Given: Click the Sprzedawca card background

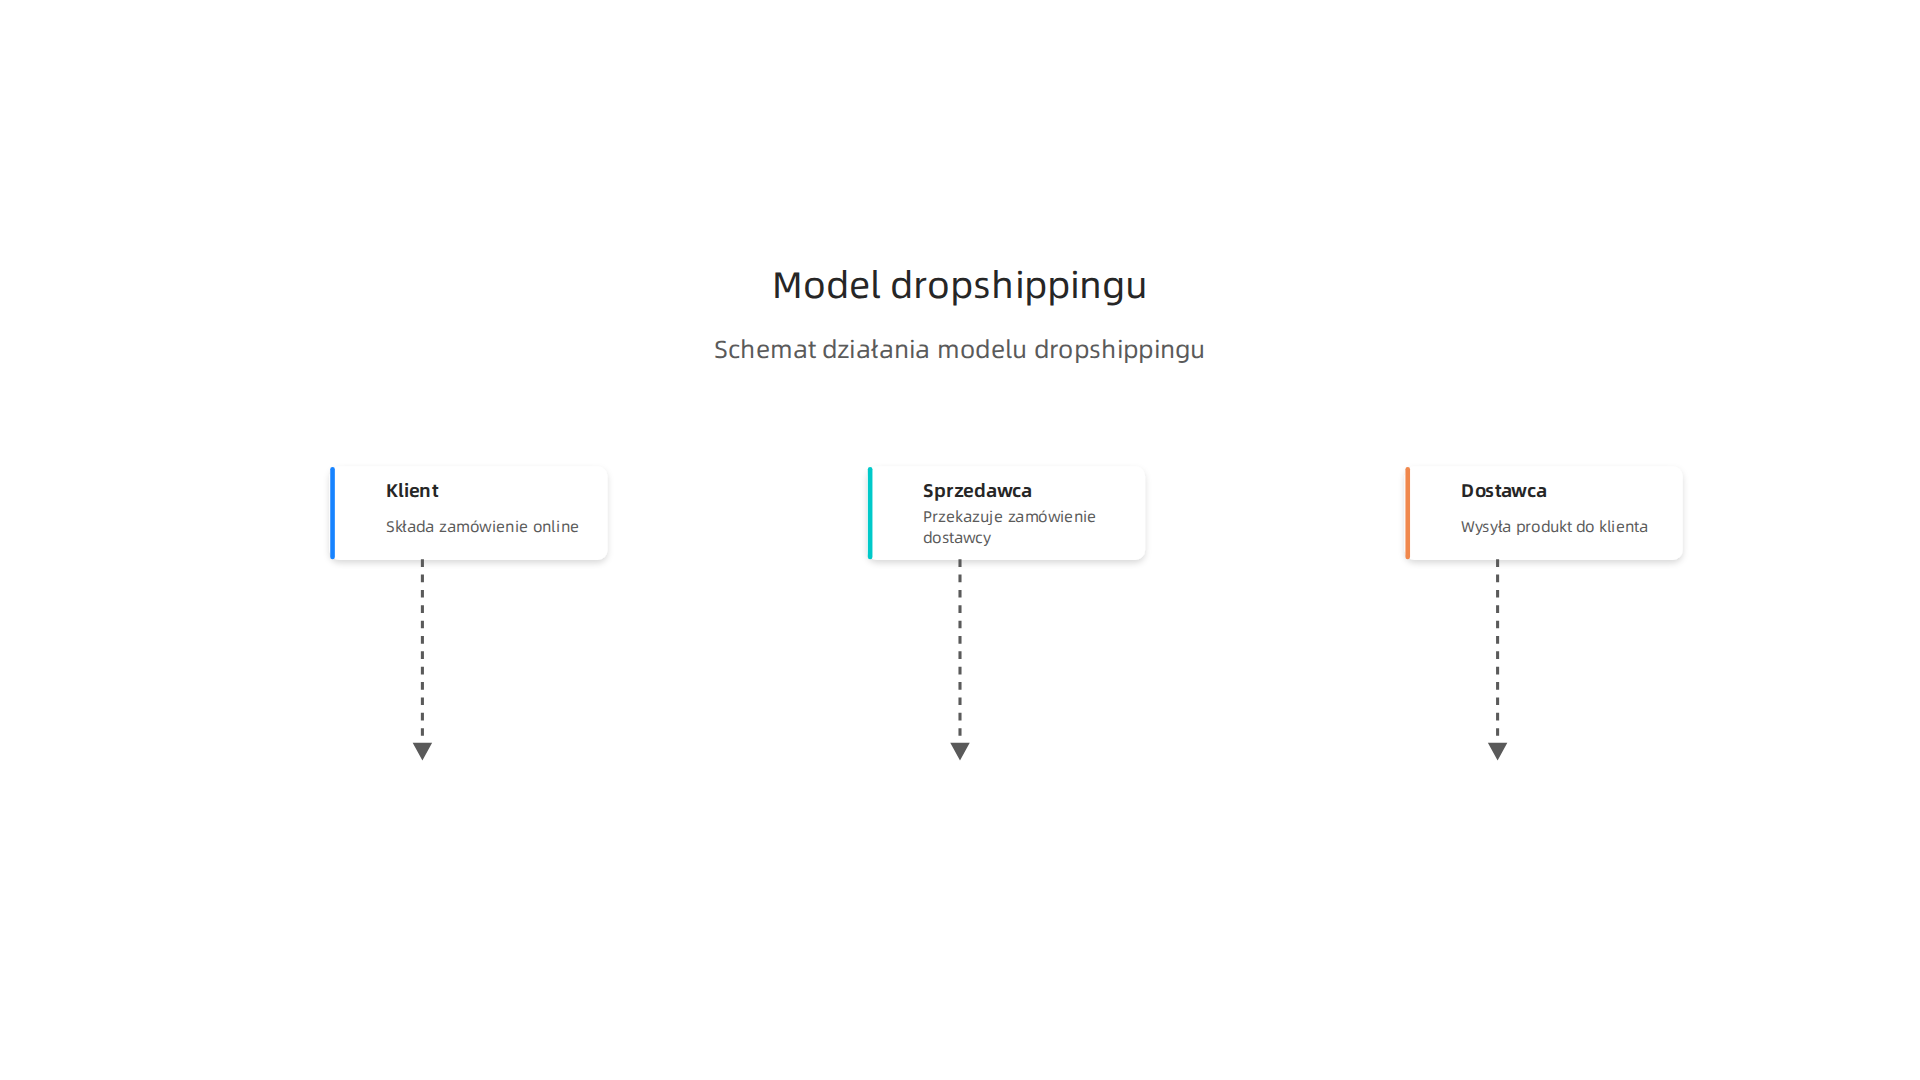Looking at the screenshot, I should tap(1006, 513).
